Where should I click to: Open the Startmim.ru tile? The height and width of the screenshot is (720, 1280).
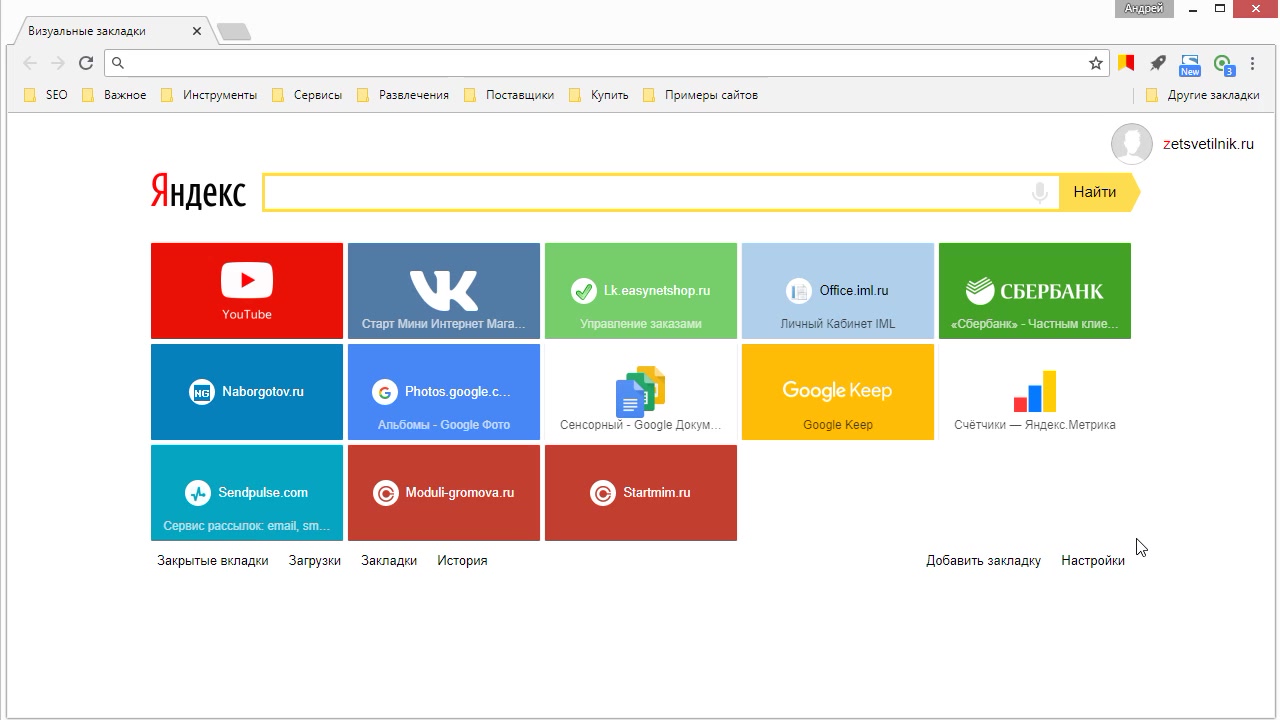click(x=641, y=493)
